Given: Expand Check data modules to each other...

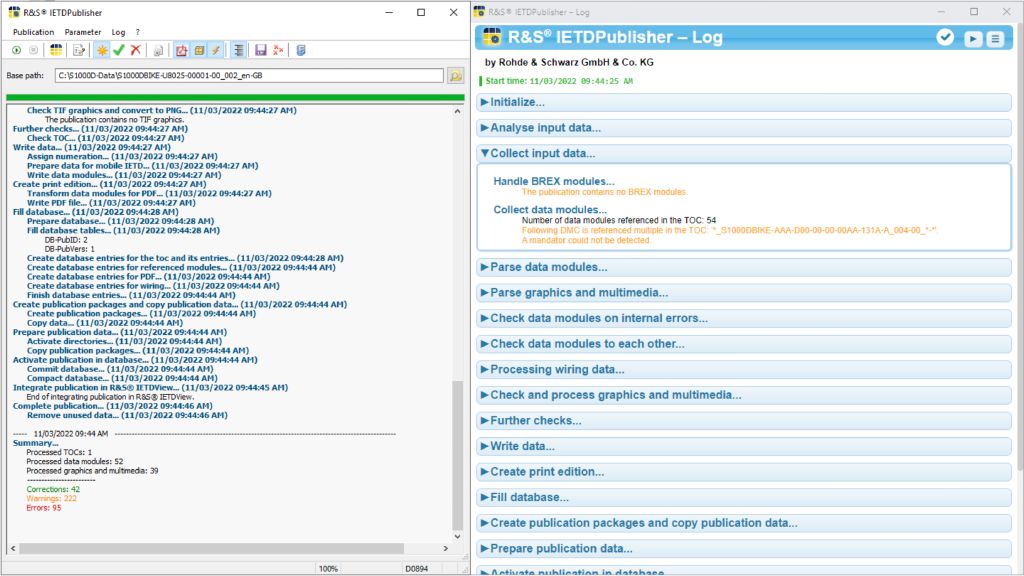Looking at the screenshot, I should tap(744, 344).
